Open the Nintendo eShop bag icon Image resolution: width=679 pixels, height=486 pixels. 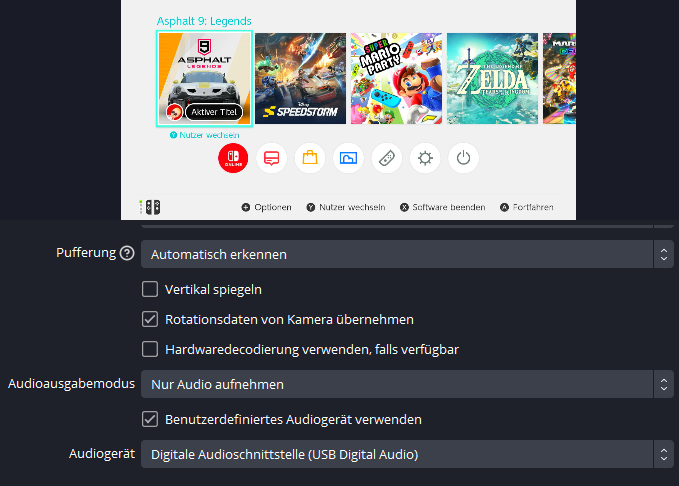click(310, 158)
